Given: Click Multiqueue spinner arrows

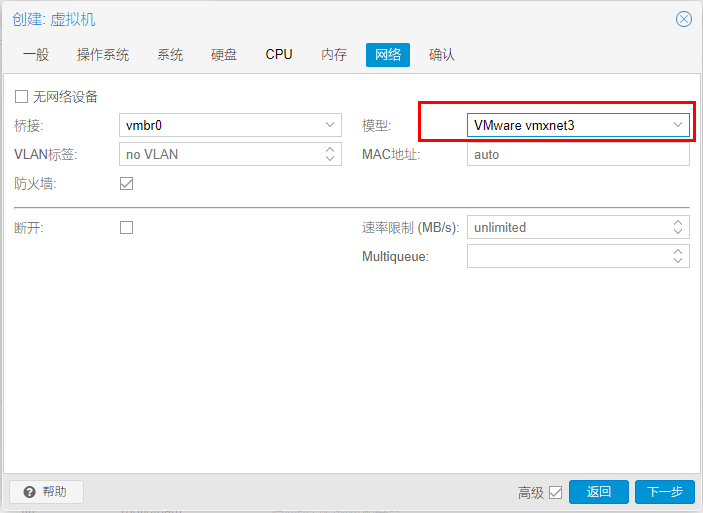Looking at the screenshot, I should click(x=678, y=256).
